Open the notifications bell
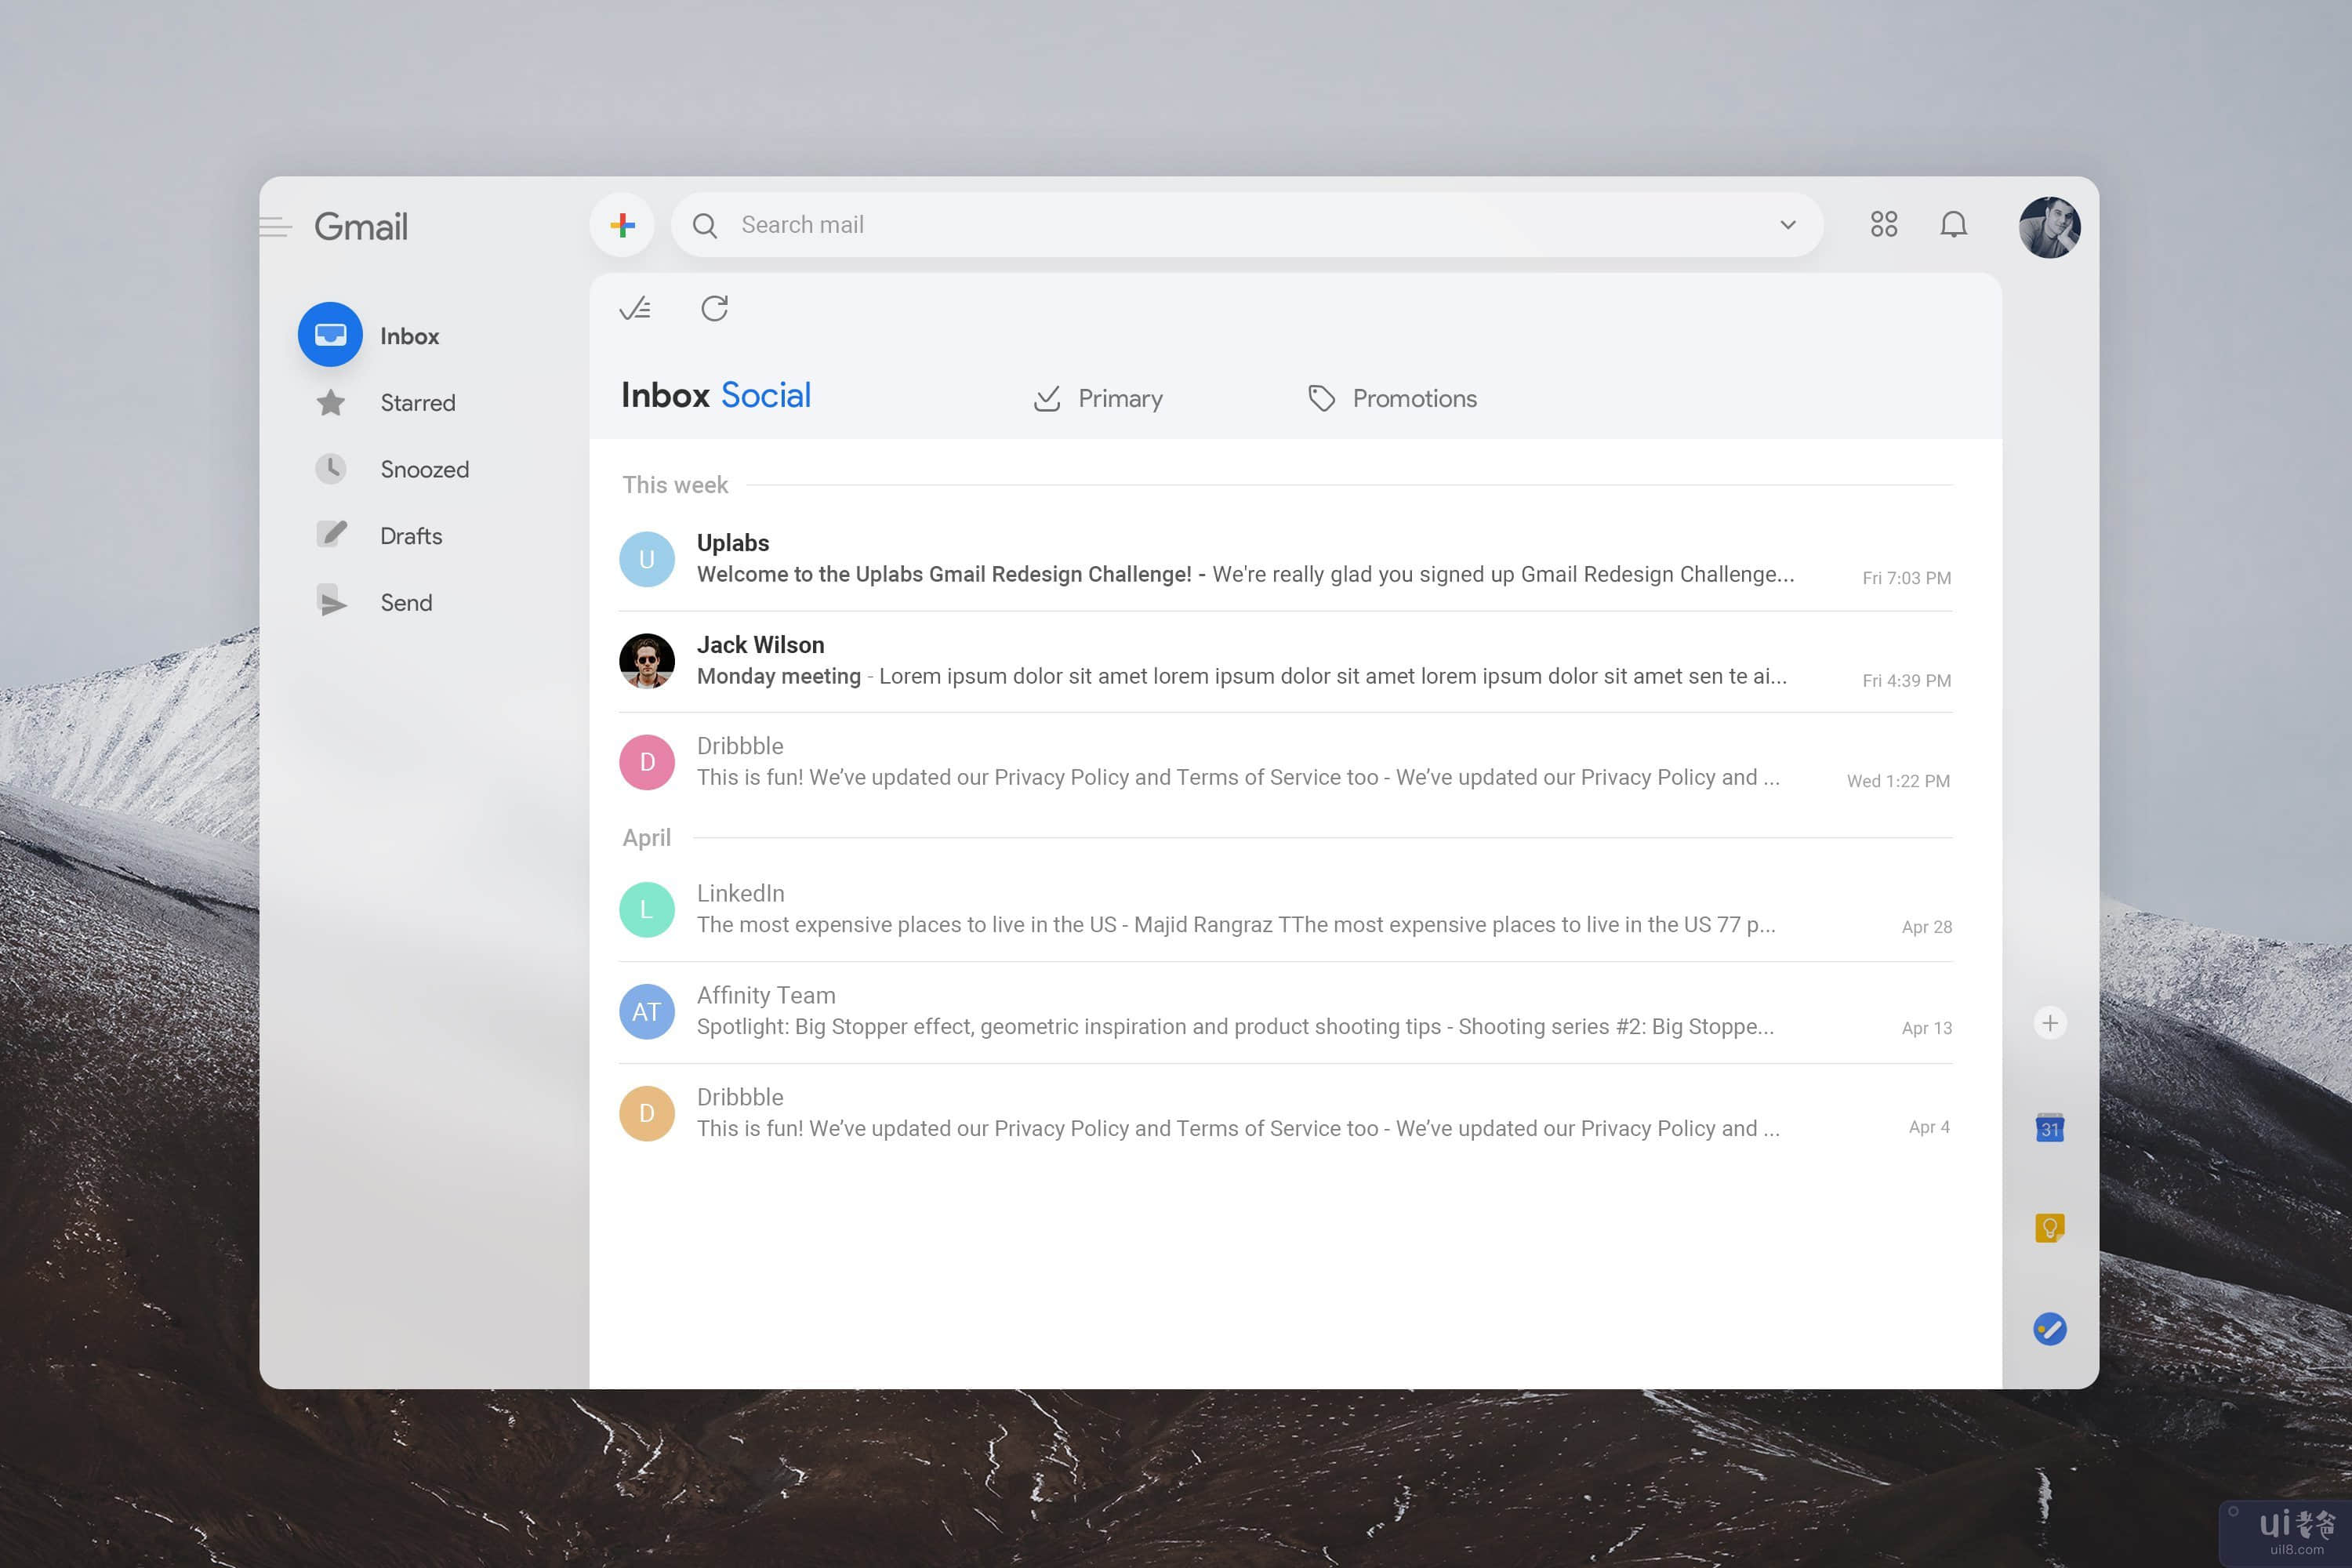 click(x=1953, y=224)
